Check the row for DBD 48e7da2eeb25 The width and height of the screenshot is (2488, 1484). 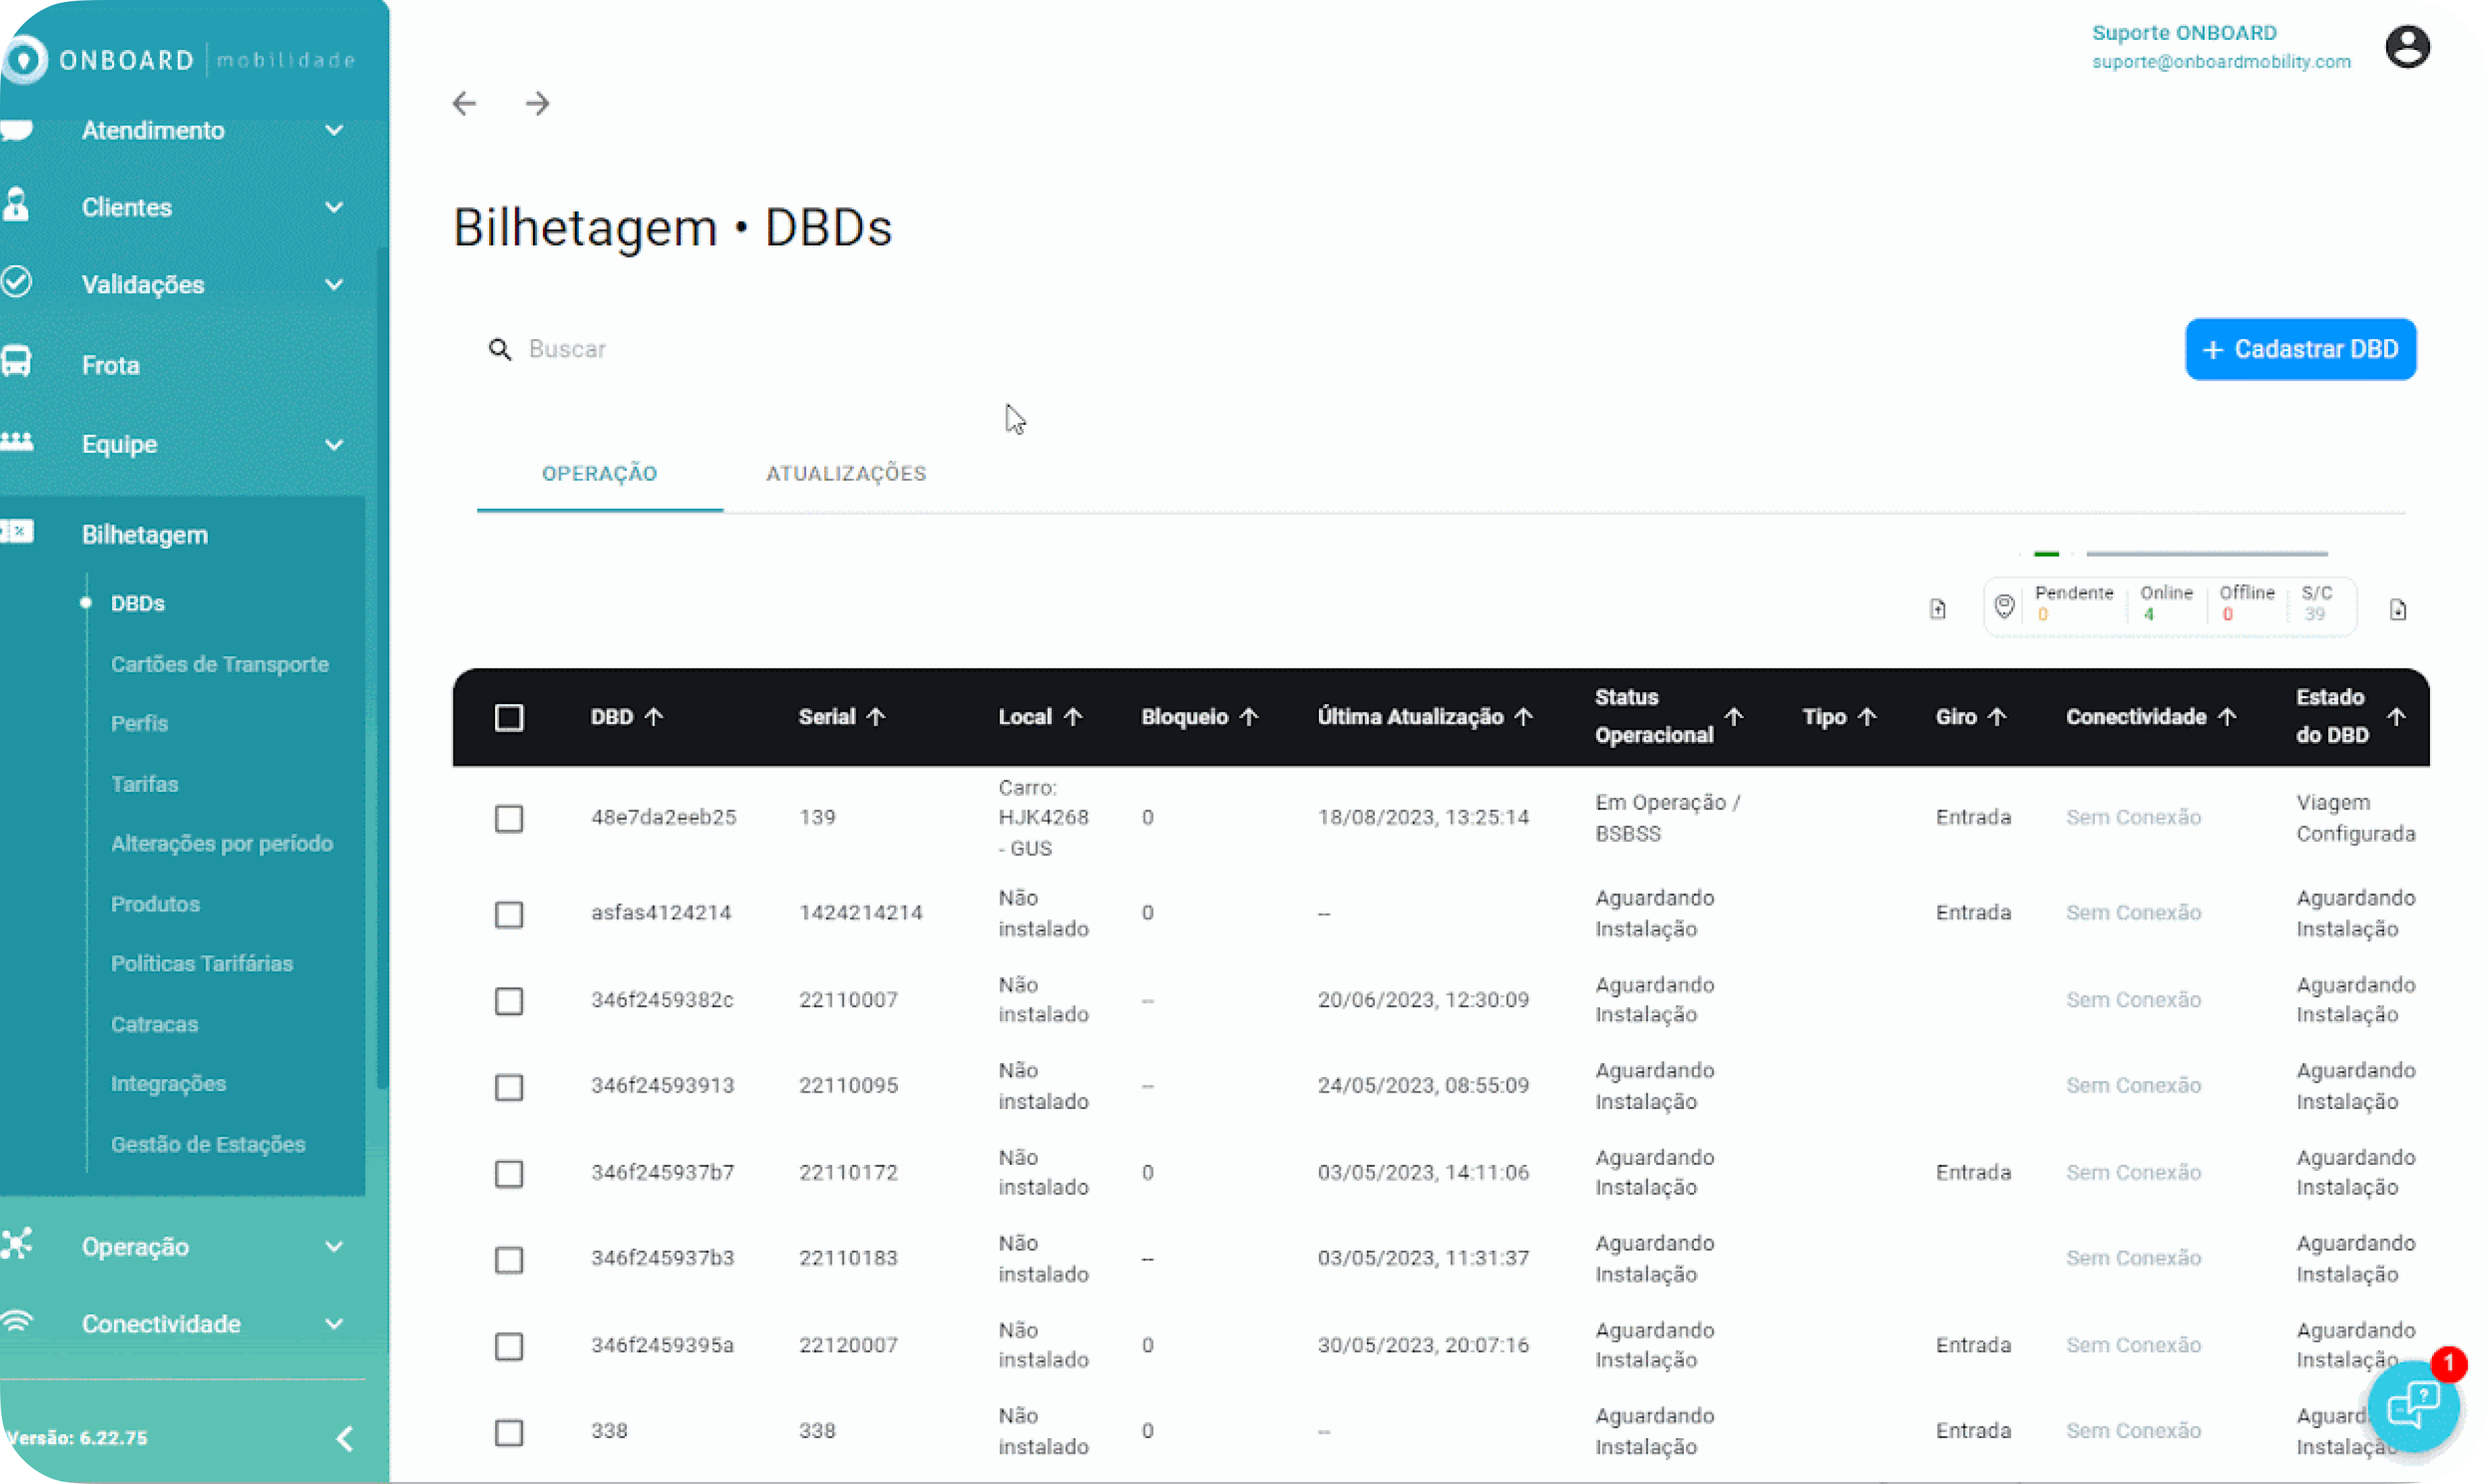[509, 819]
